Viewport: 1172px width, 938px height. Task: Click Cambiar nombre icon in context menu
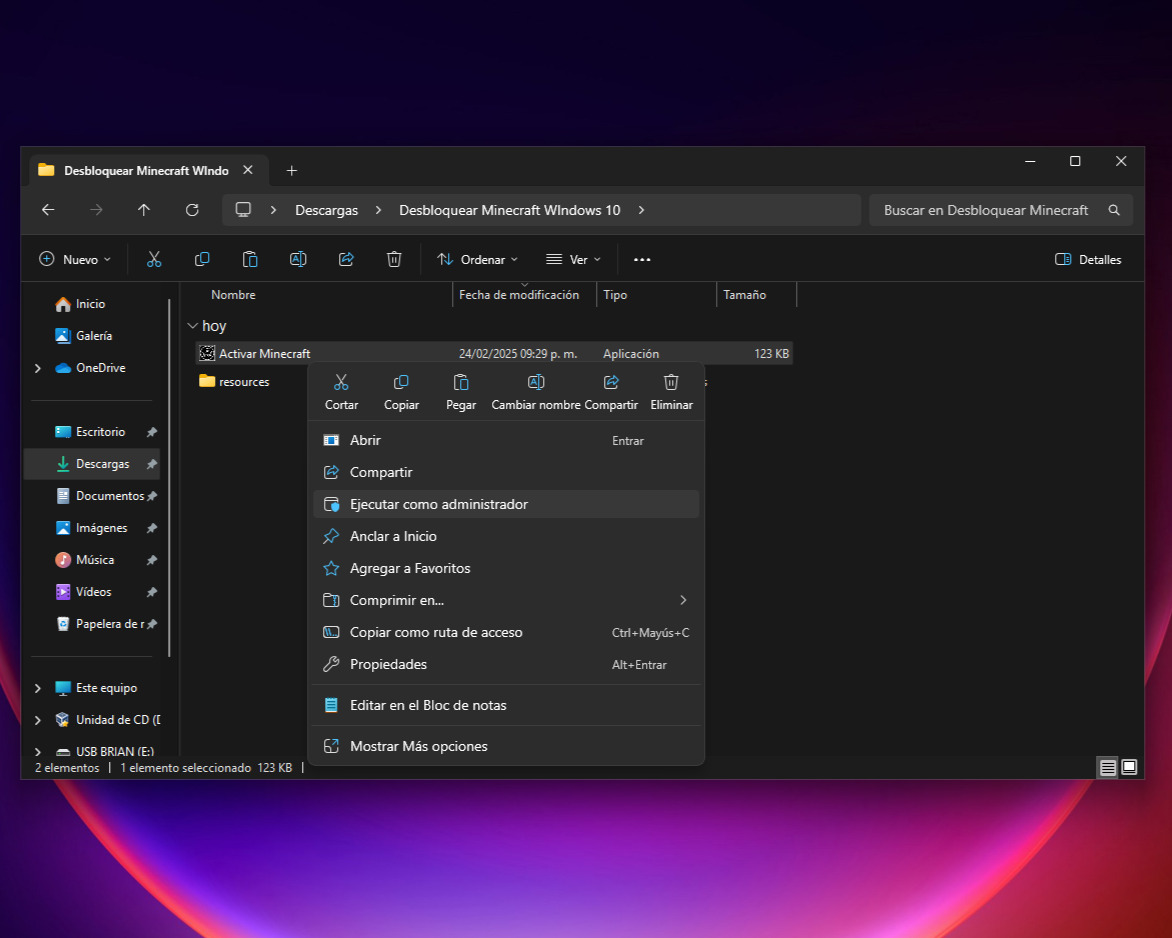pos(536,382)
